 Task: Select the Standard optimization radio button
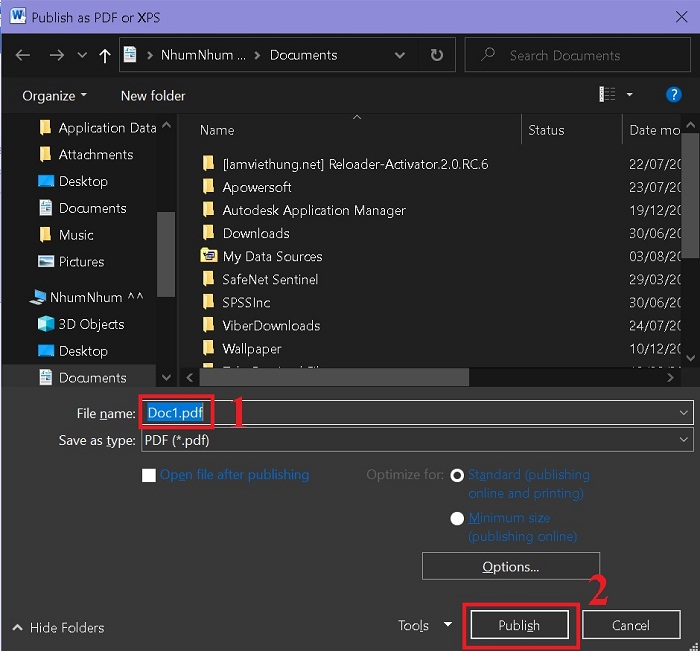(x=458, y=476)
